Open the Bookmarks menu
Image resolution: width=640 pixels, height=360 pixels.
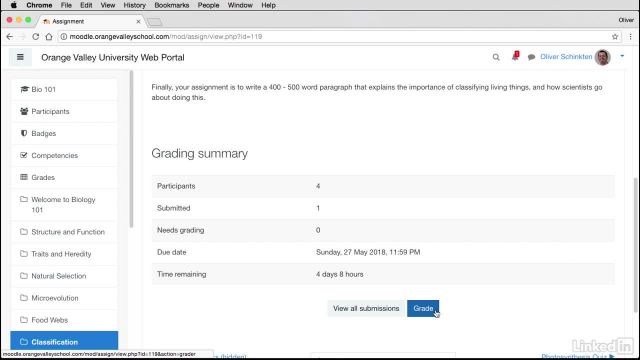click(172, 5)
